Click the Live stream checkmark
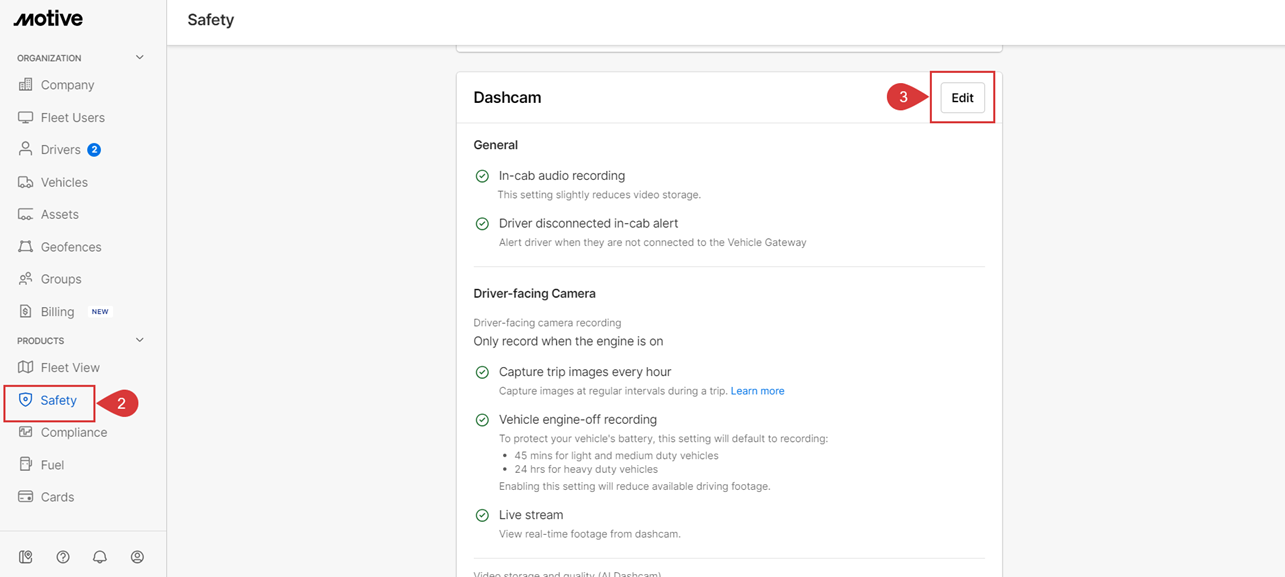The width and height of the screenshot is (1285, 577). tap(482, 515)
